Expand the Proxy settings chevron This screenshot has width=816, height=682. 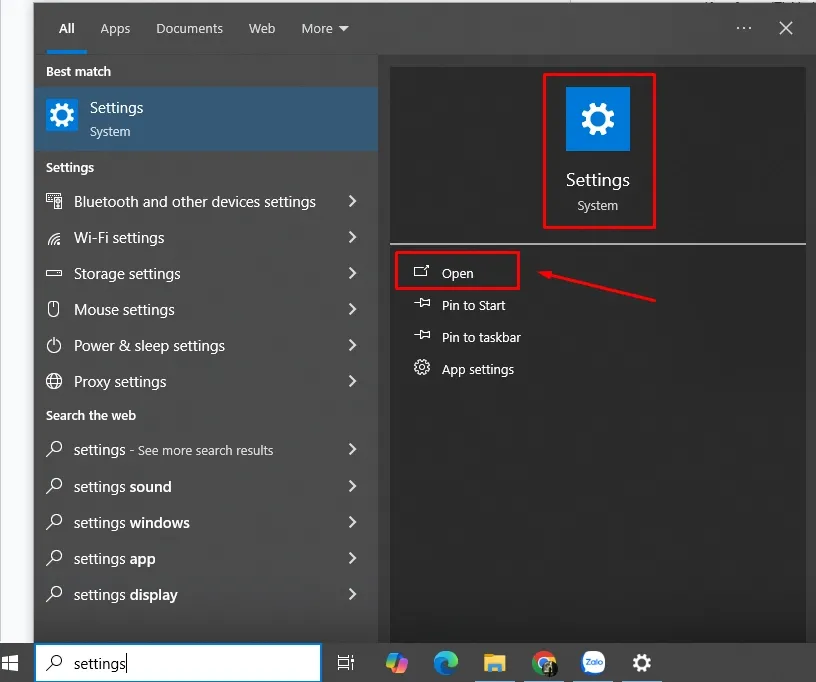click(x=352, y=382)
